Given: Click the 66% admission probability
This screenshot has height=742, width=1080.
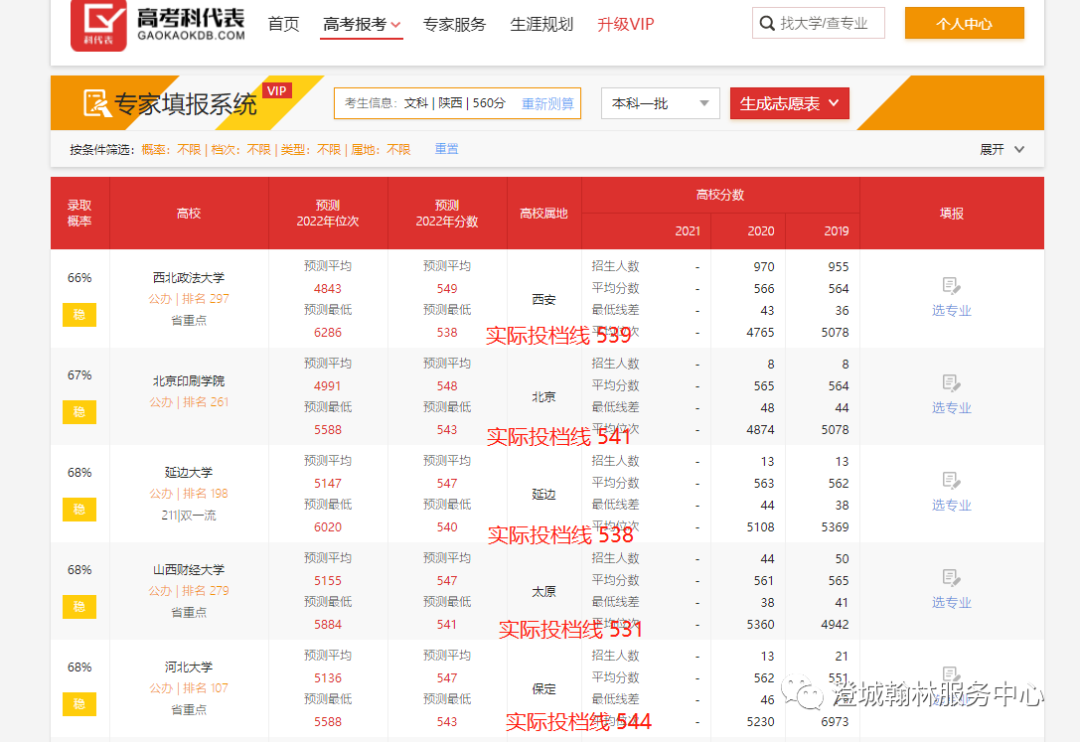Looking at the screenshot, I should point(79,278).
